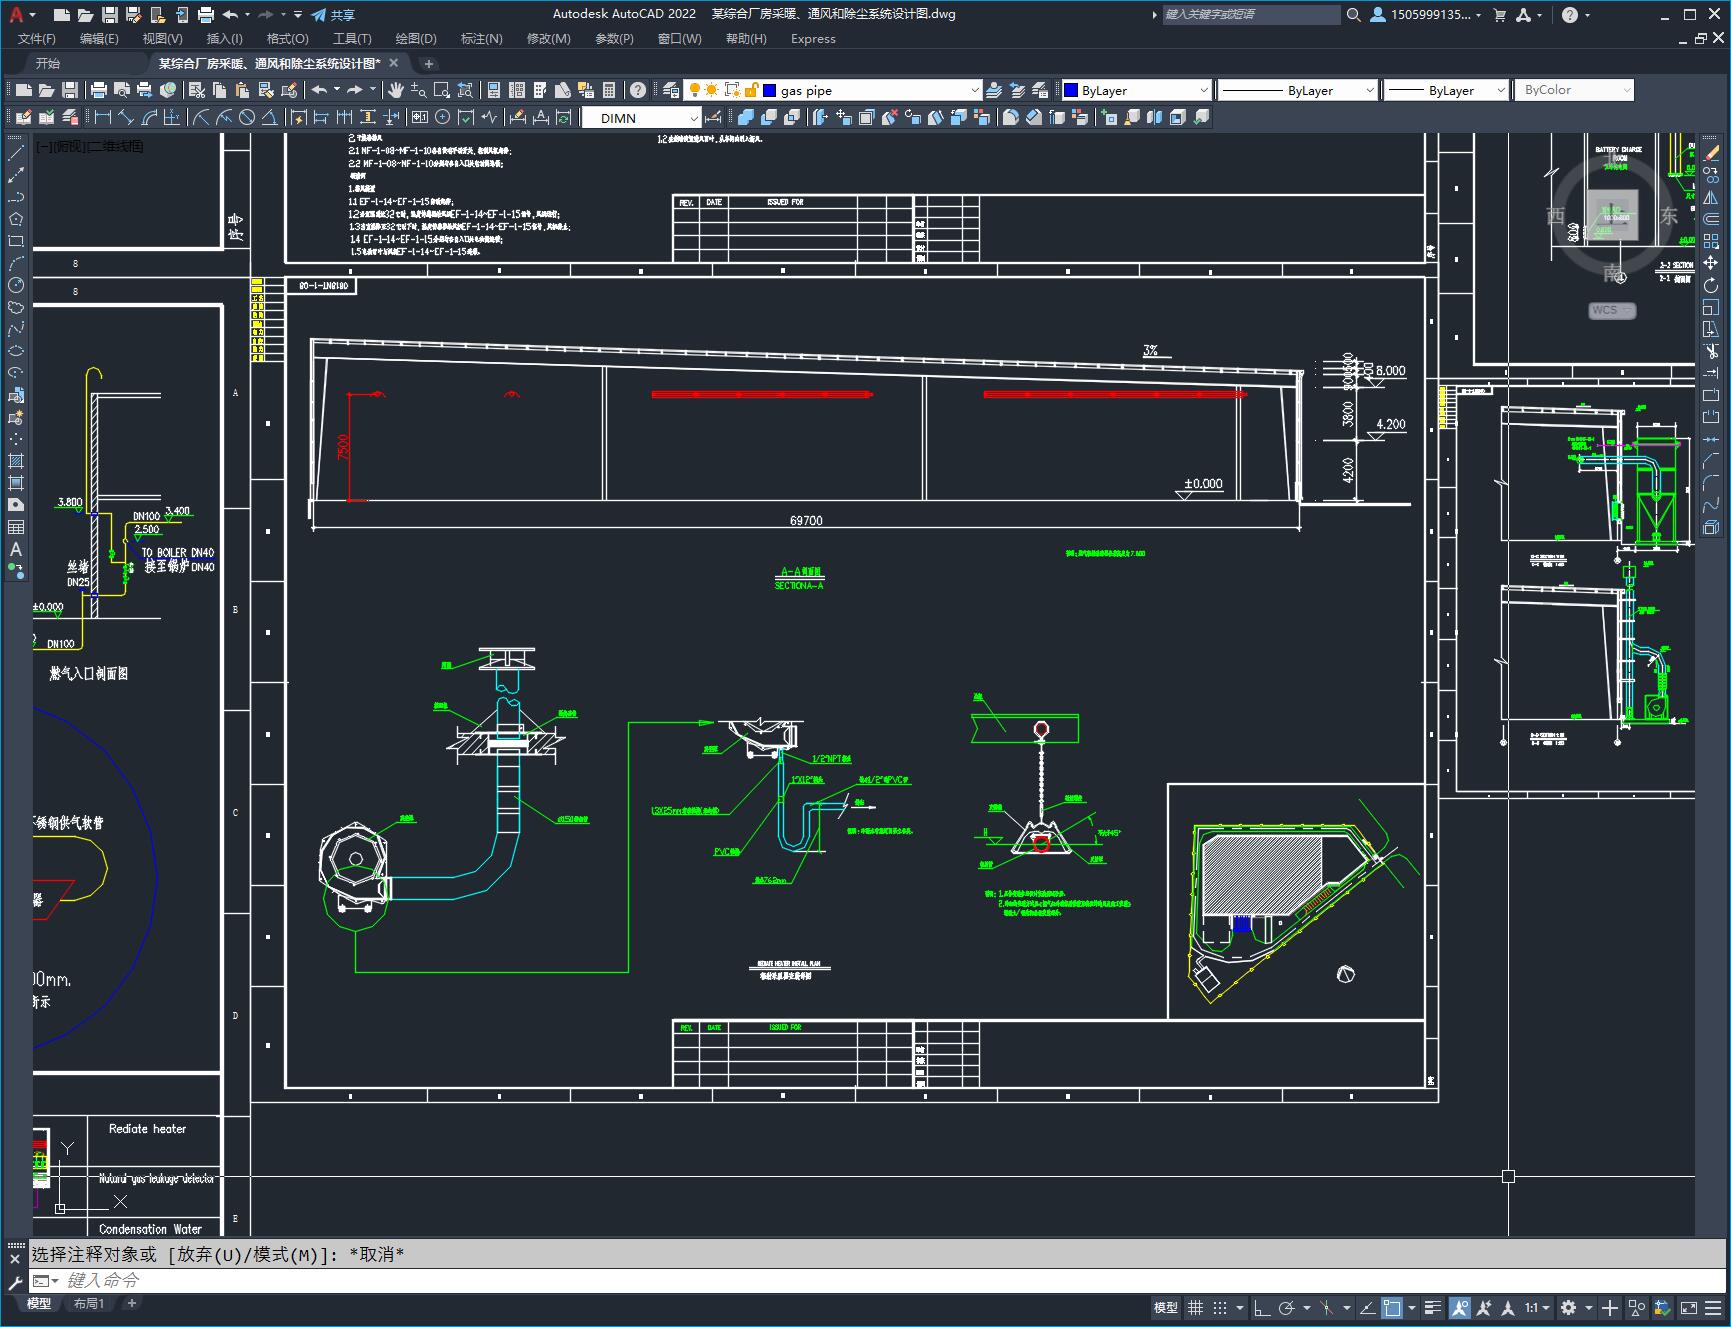Click the search magnifier in title bar
Viewport: 1731px width, 1327px height.
[x=1354, y=14]
